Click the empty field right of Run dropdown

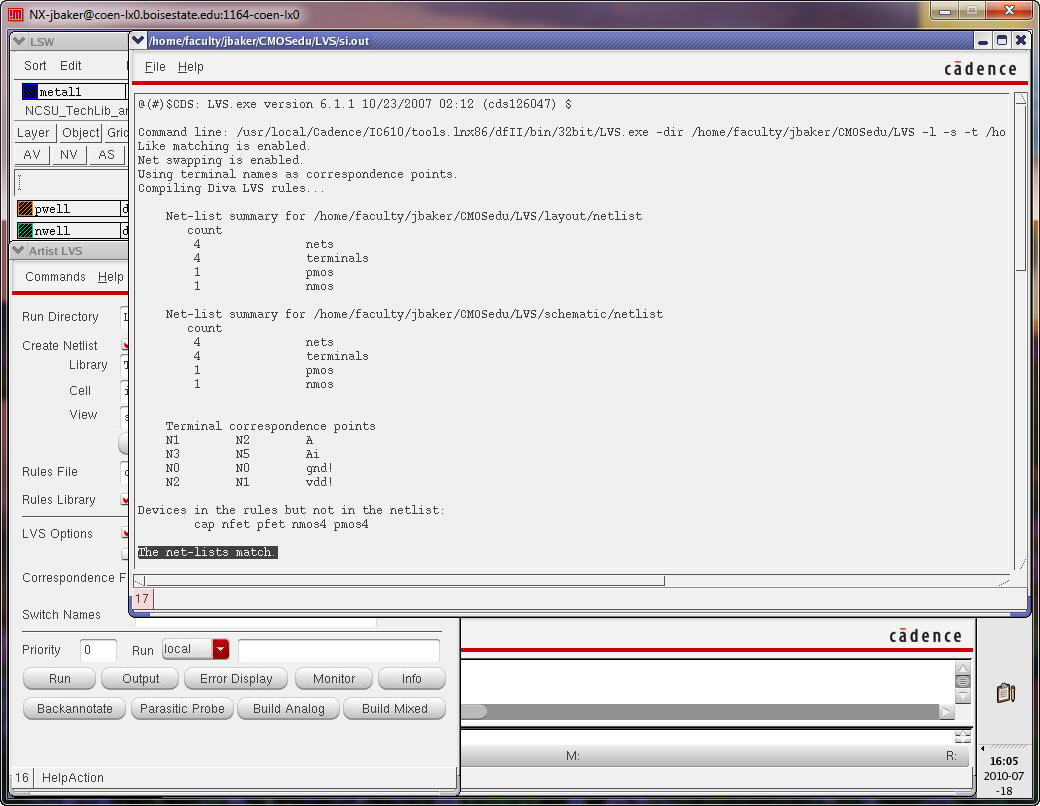click(338, 651)
